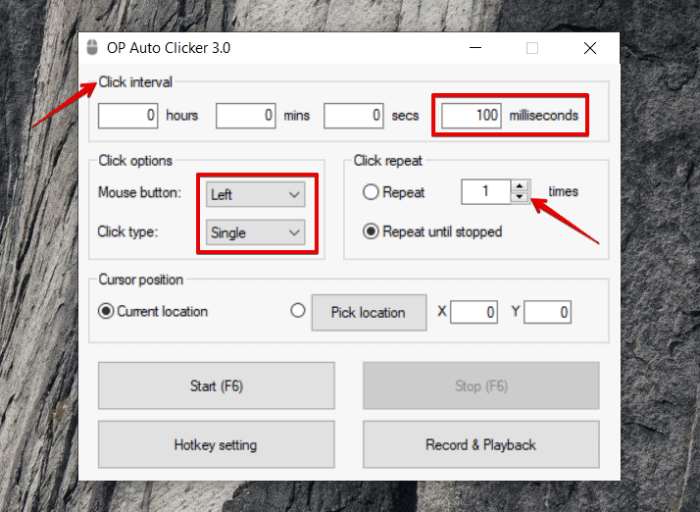This screenshot has width=700, height=512.
Task: Focus the mins input field
Action: tap(246, 116)
